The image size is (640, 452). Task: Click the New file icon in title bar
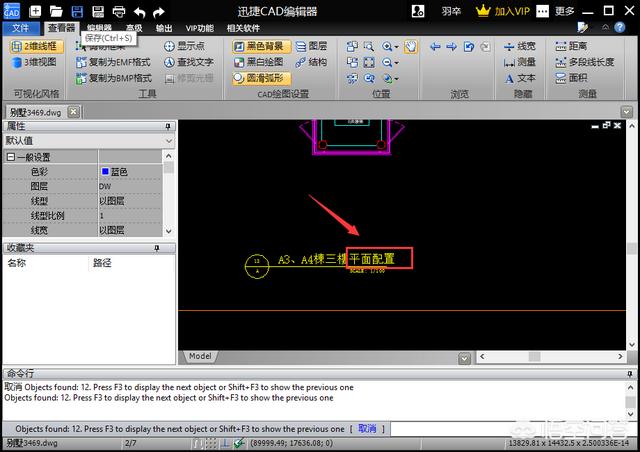(35, 11)
